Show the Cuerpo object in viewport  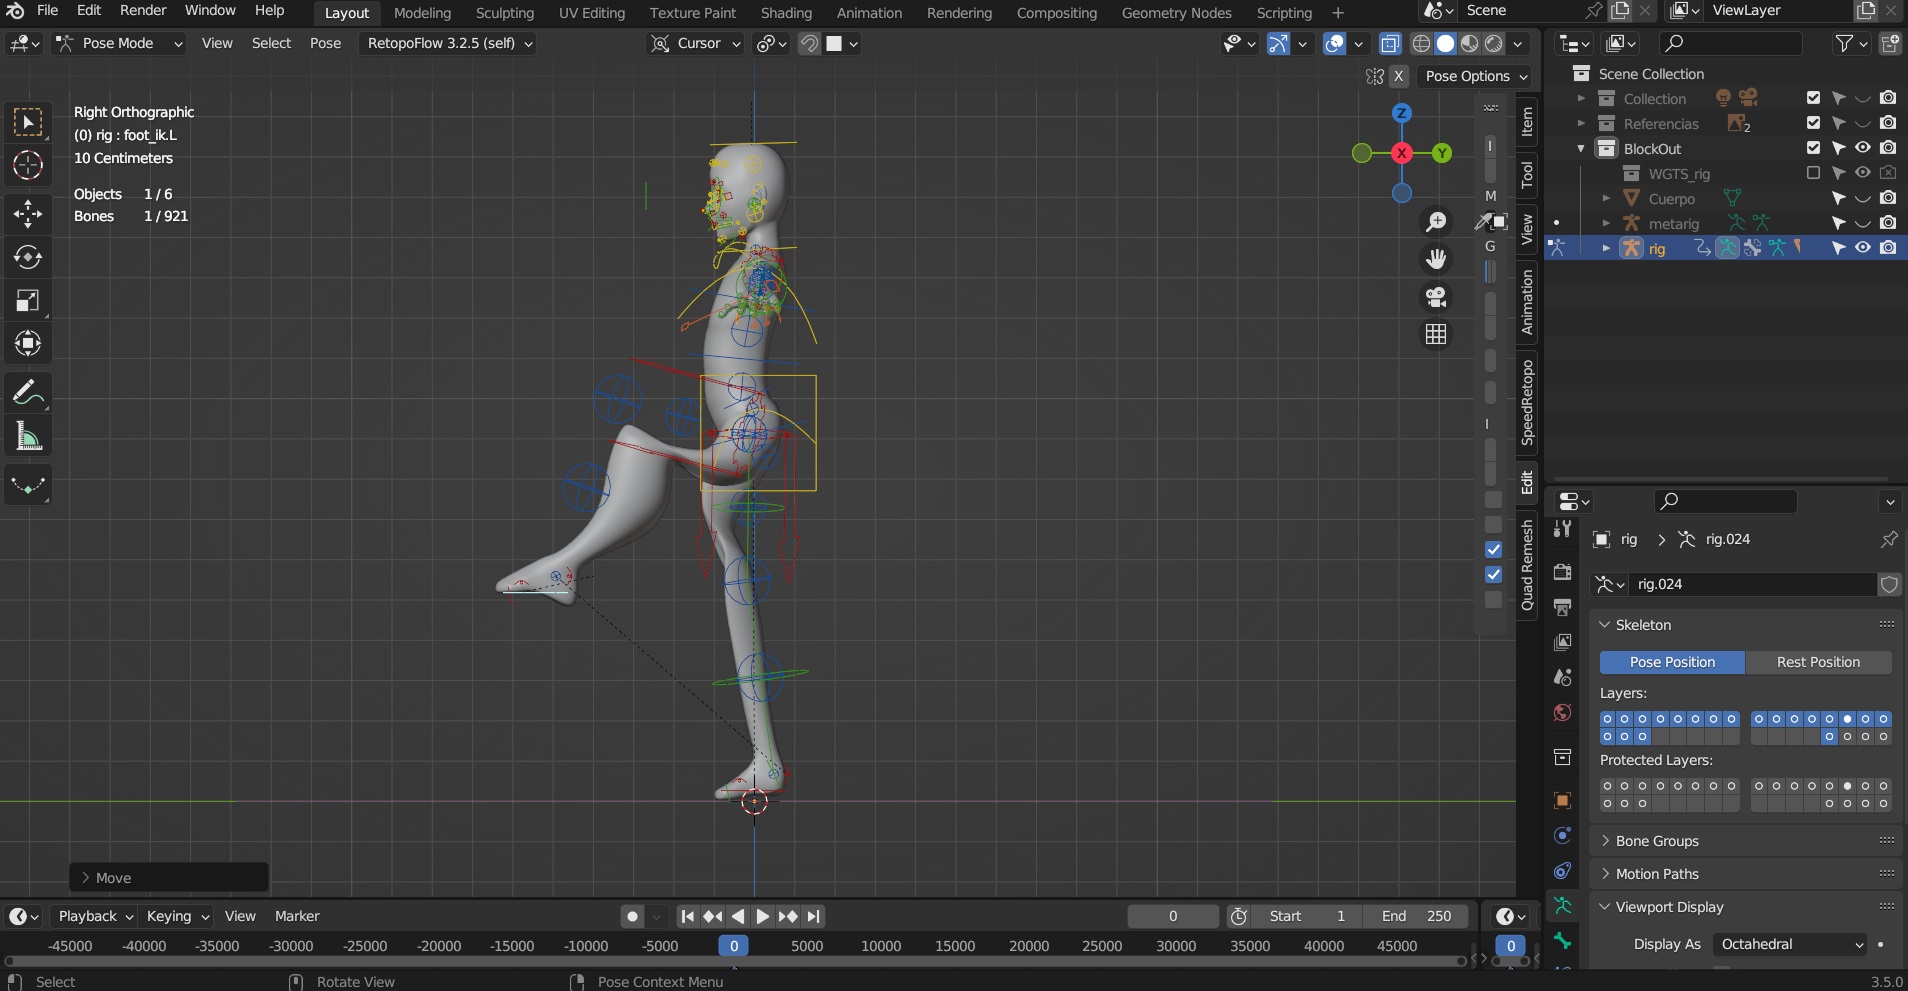[1863, 198]
